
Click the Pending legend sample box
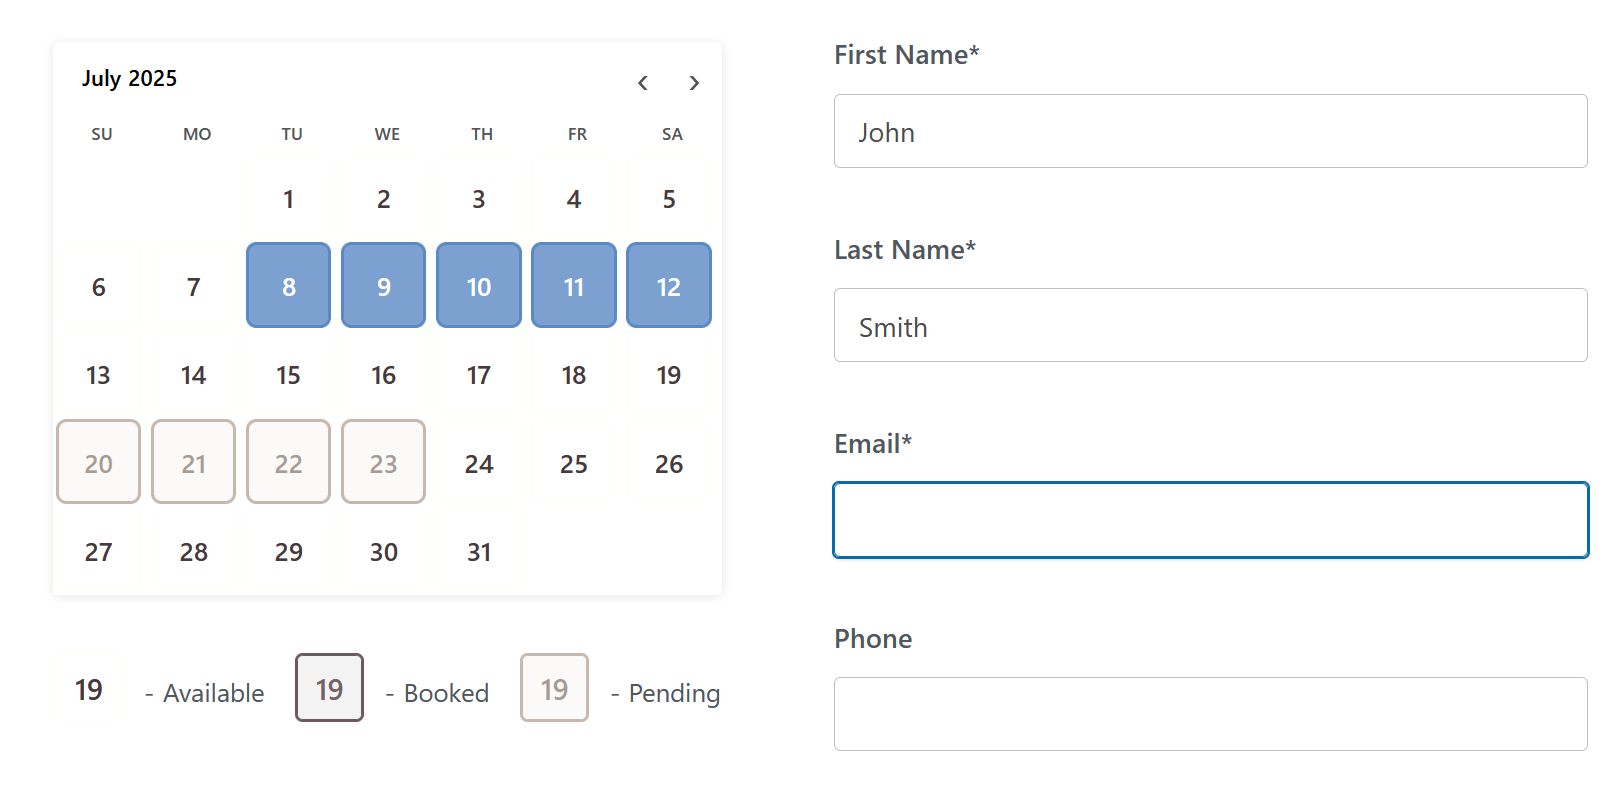tap(554, 688)
